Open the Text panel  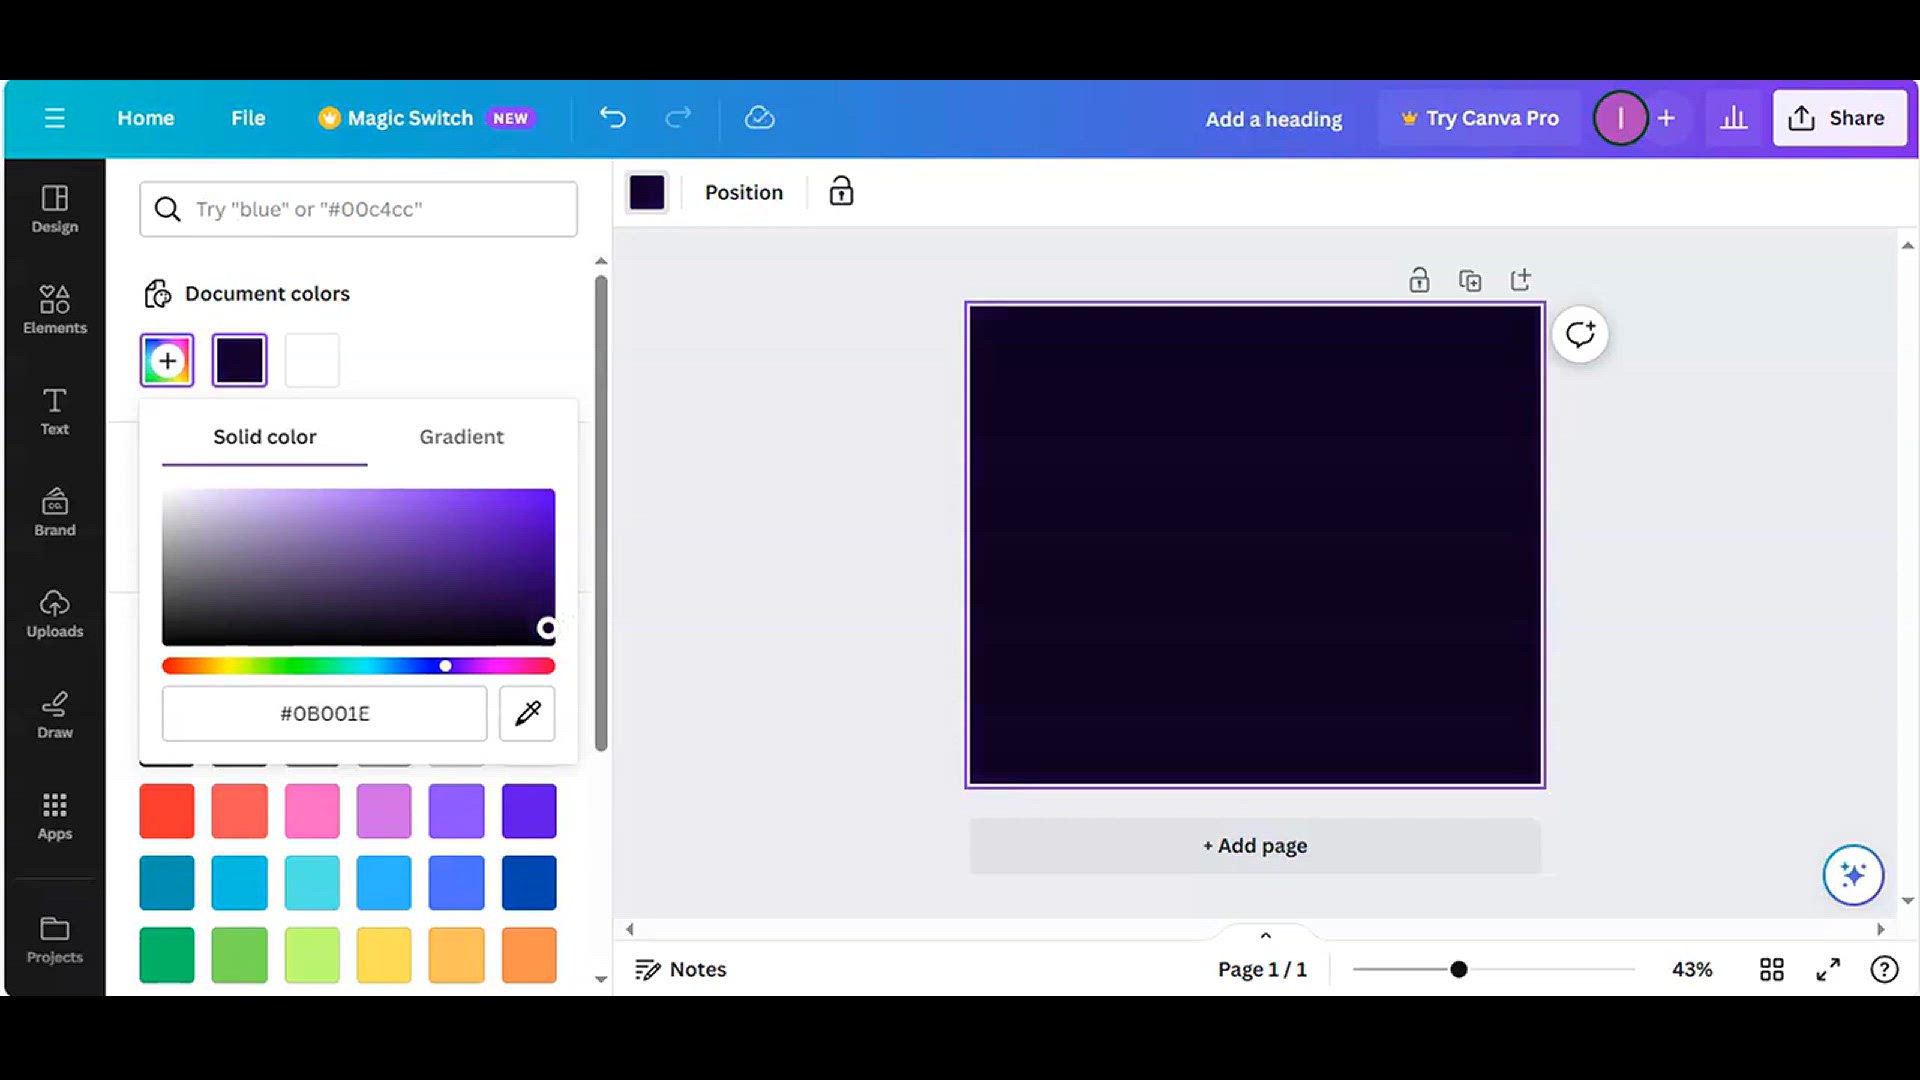click(x=55, y=411)
